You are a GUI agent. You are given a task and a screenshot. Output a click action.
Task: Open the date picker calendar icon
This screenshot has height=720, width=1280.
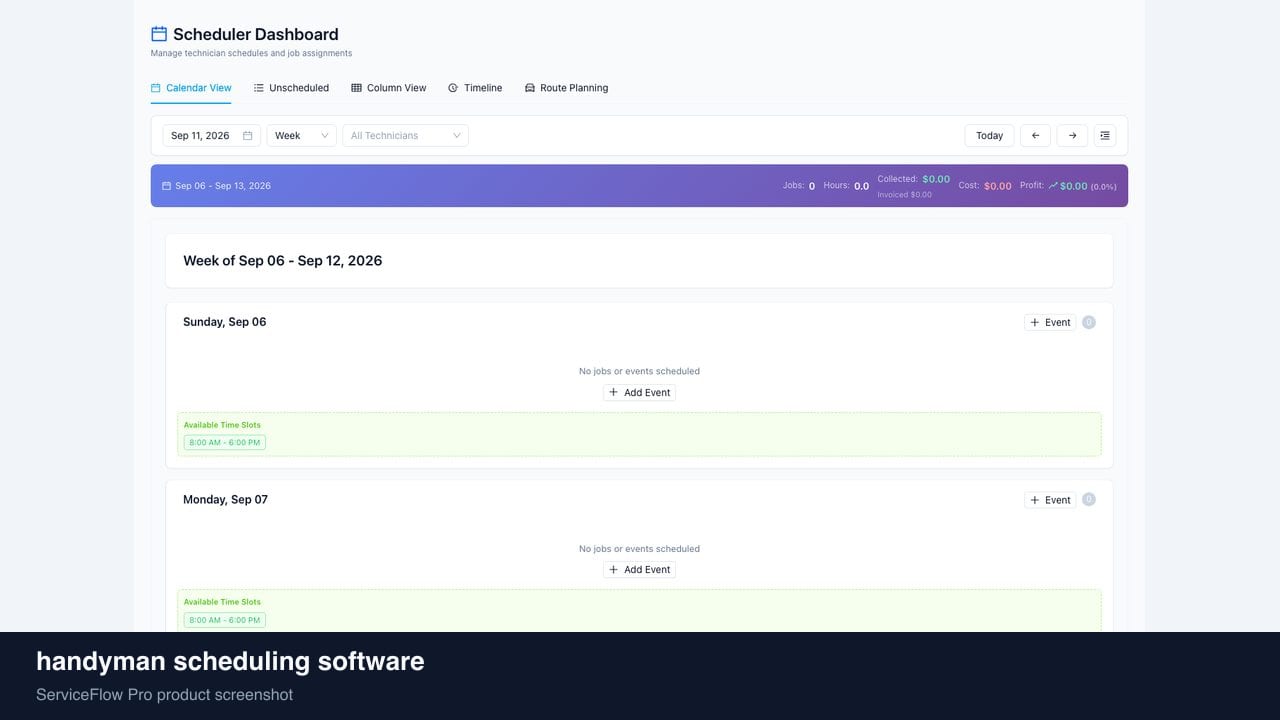pyautogui.click(x=248, y=136)
